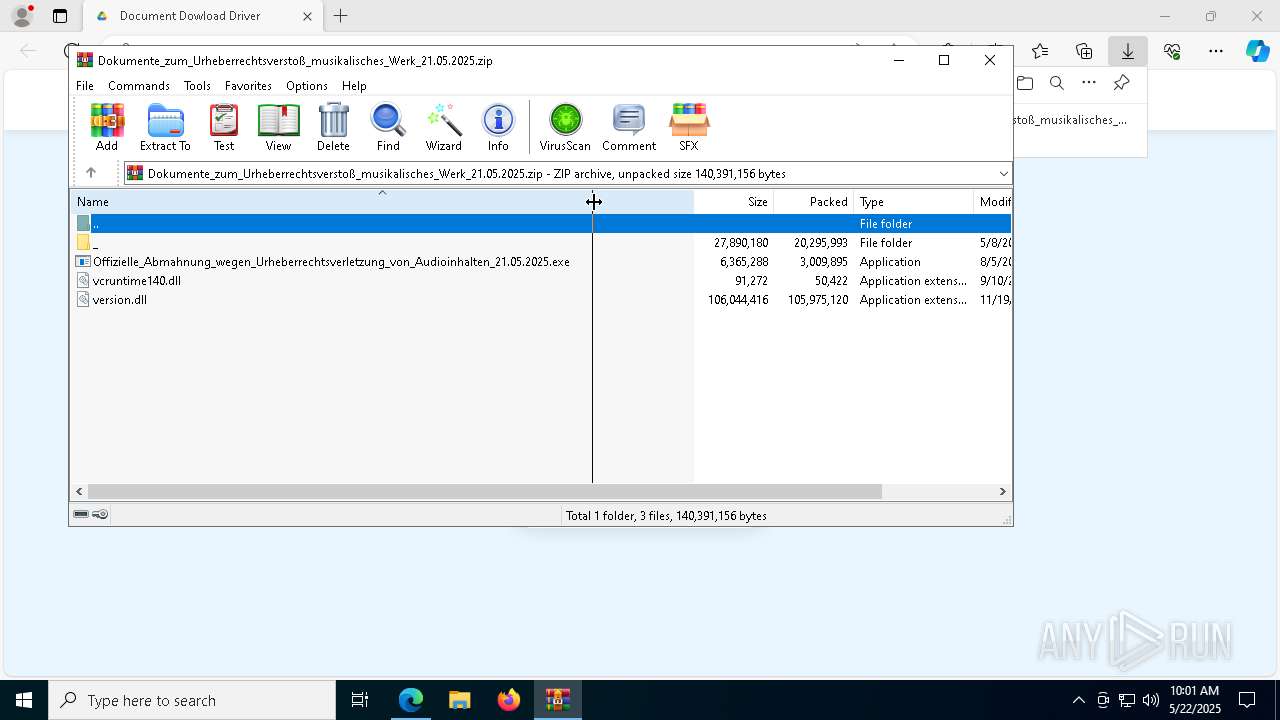Click the taskbar search box
The height and width of the screenshot is (720, 1280).
point(192,700)
